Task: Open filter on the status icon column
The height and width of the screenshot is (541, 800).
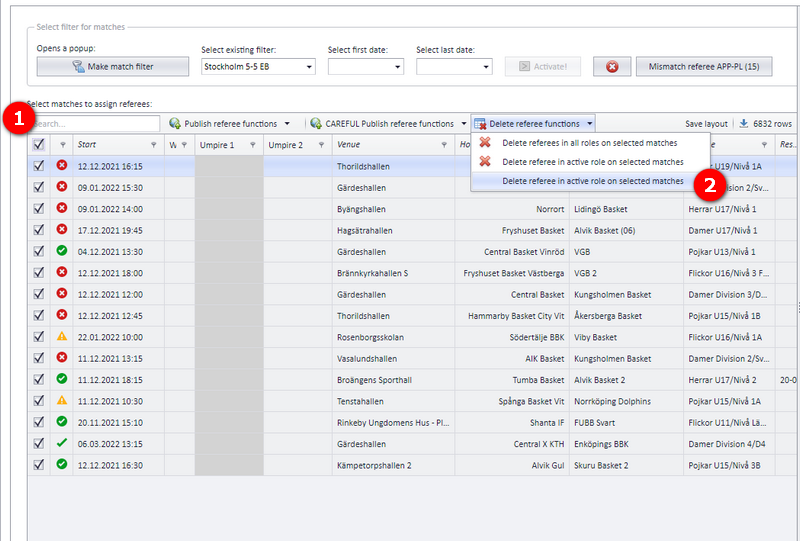Action: point(62,145)
